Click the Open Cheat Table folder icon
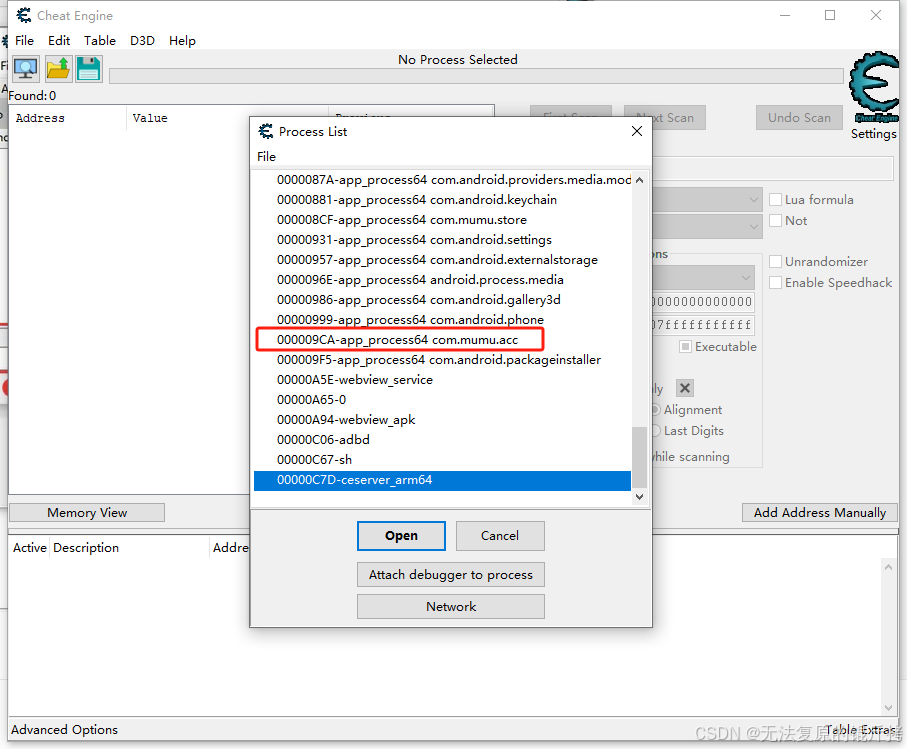This screenshot has width=907, height=749. point(58,69)
